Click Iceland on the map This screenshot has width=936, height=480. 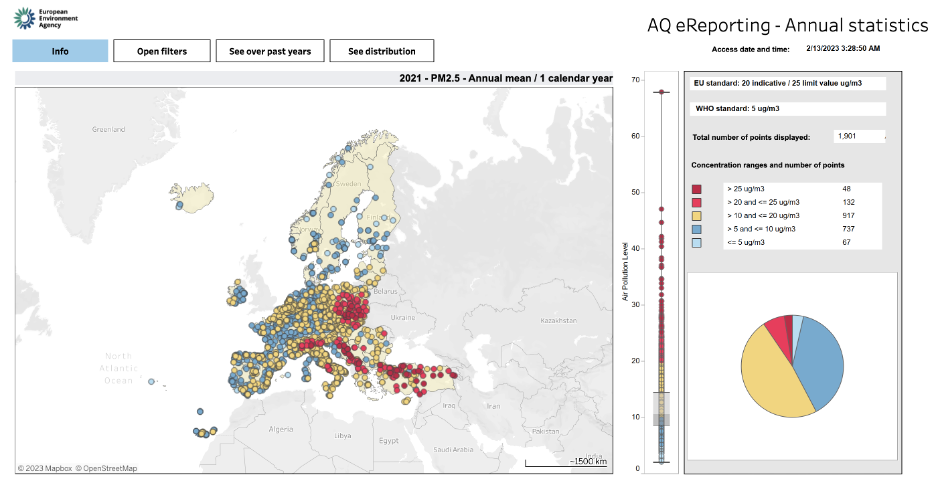point(191,196)
